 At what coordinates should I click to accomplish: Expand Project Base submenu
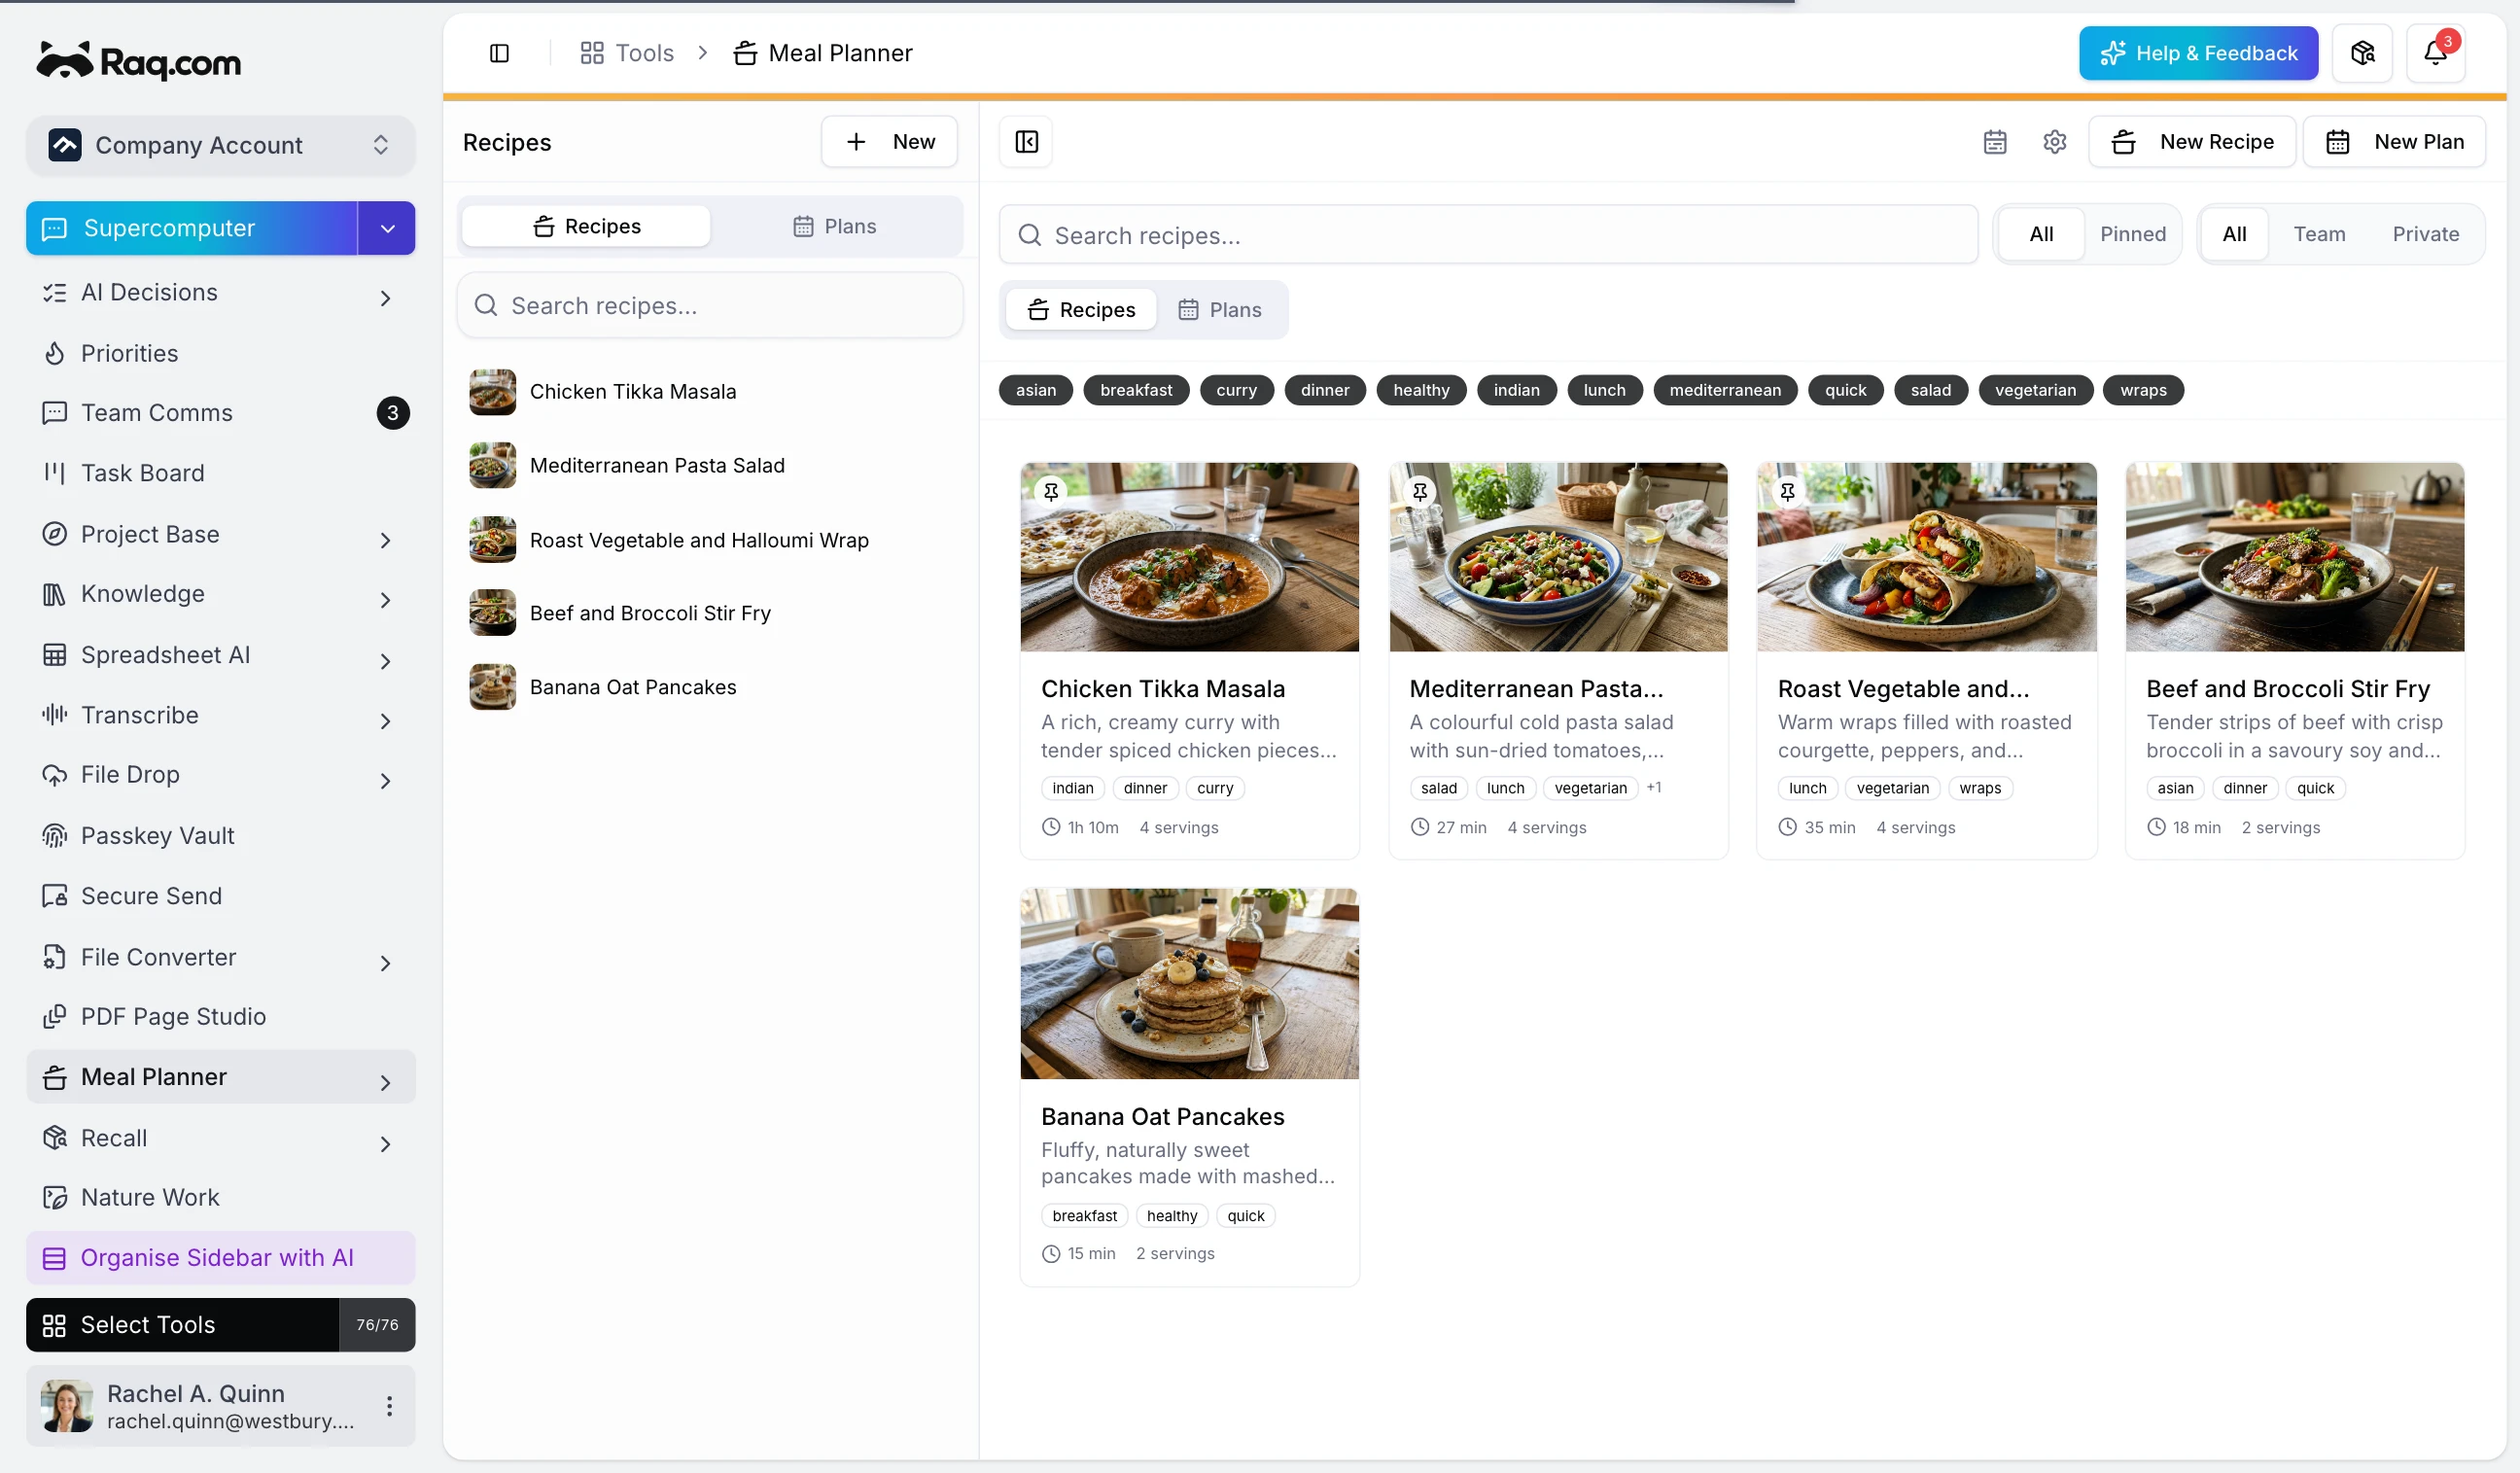point(385,540)
